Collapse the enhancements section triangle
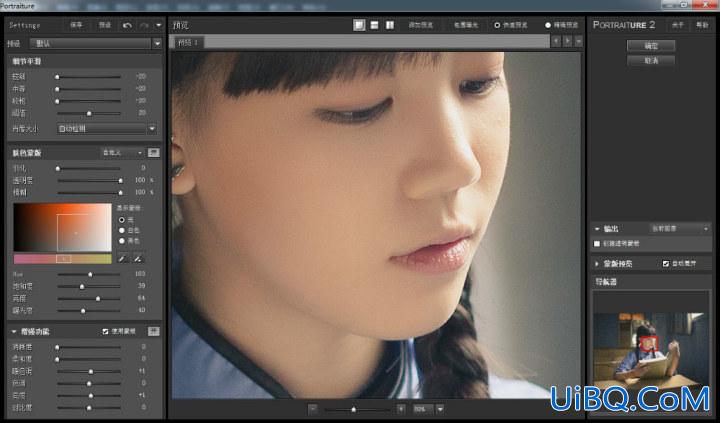The image size is (720, 423). [x=14, y=331]
